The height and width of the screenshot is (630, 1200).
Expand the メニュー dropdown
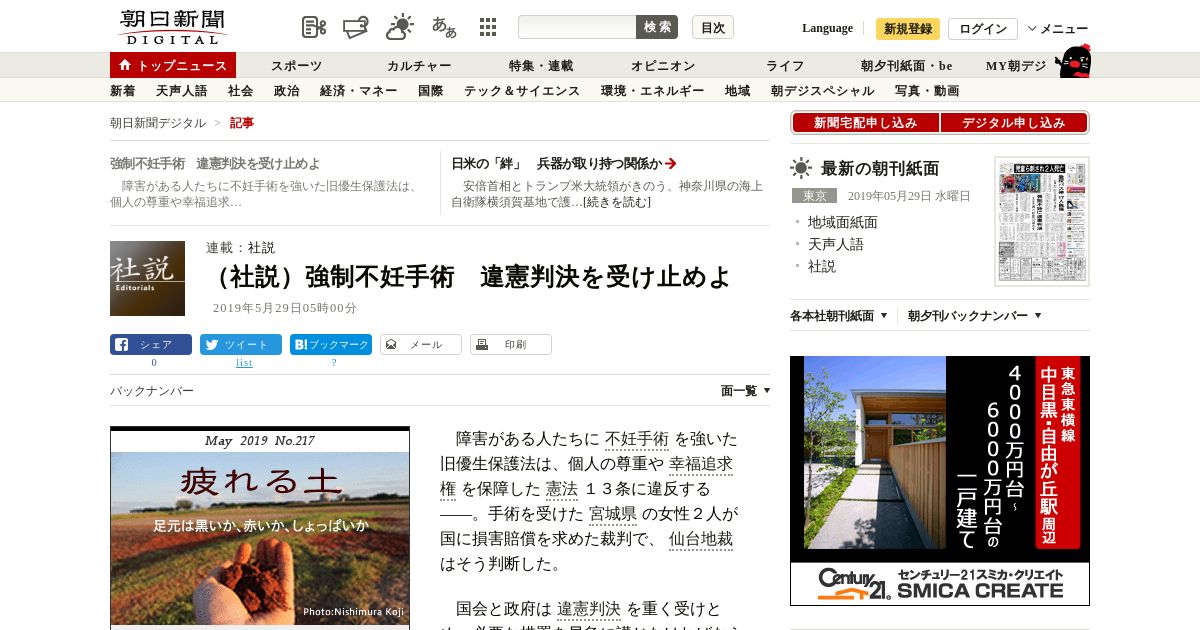pos(1058,29)
